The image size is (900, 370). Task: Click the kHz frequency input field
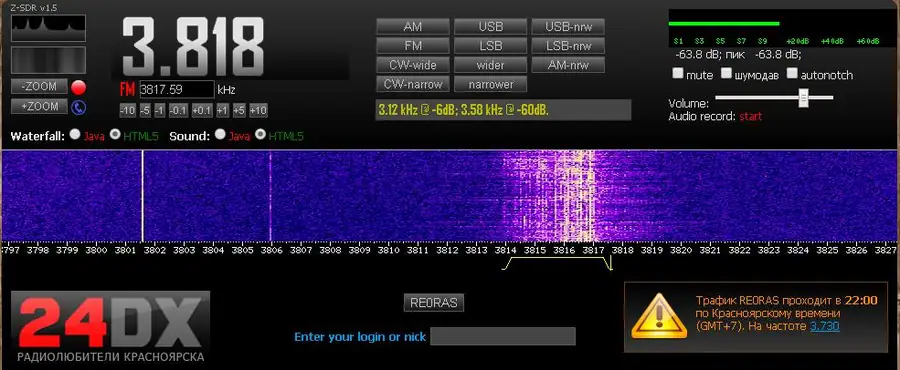[177, 89]
